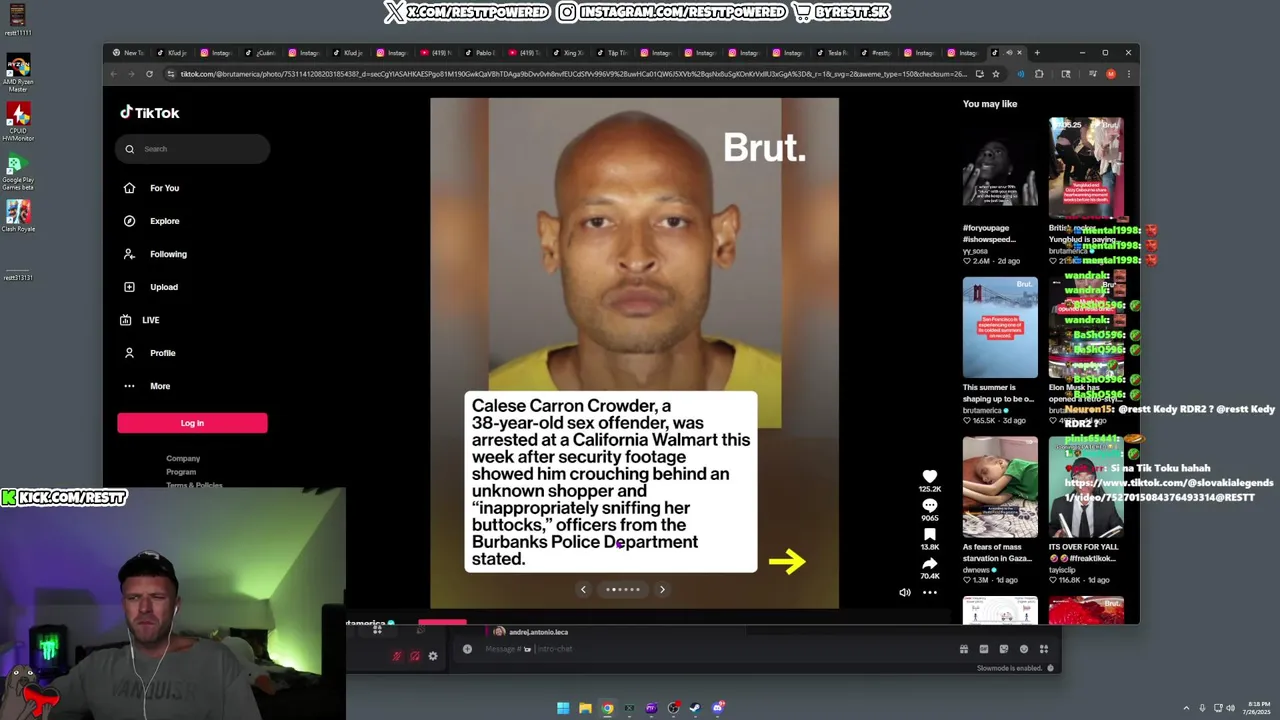Viewport: 1280px width, 720px height.
Task: Toggle Discord microphone mute
Action: click(397, 656)
